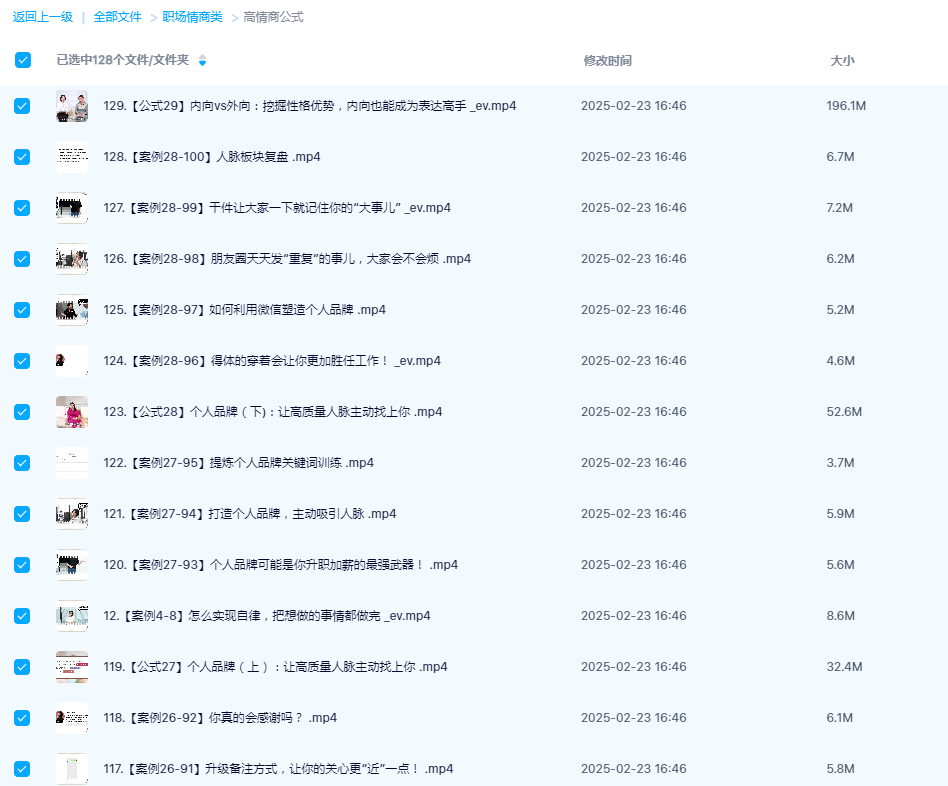Open the thumbnail for 118 你真的会感谢吗

pos(71,717)
